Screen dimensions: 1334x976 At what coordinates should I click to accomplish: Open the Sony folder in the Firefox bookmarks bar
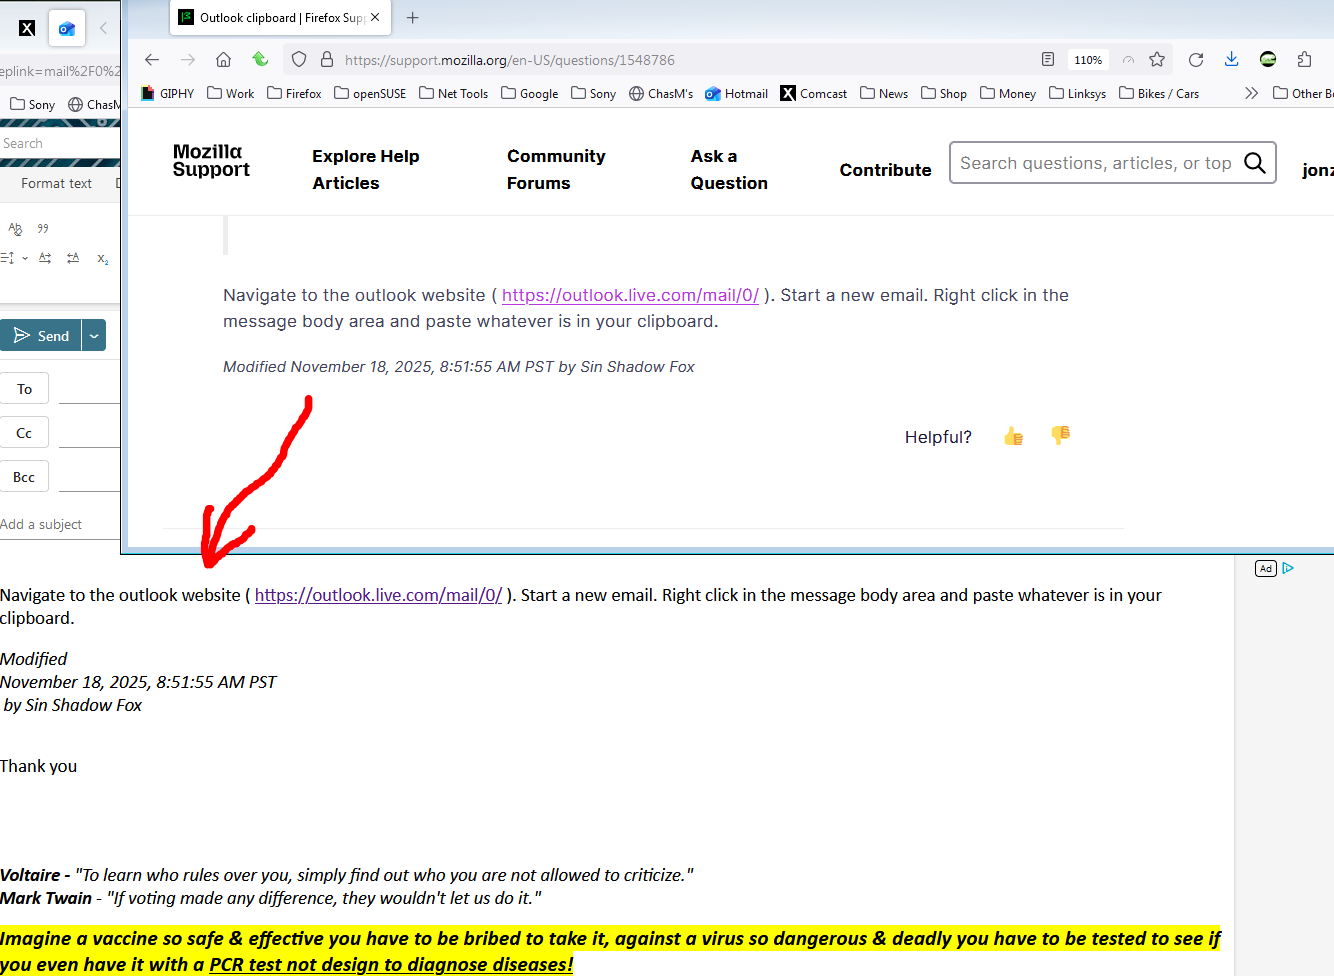(594, 93)
